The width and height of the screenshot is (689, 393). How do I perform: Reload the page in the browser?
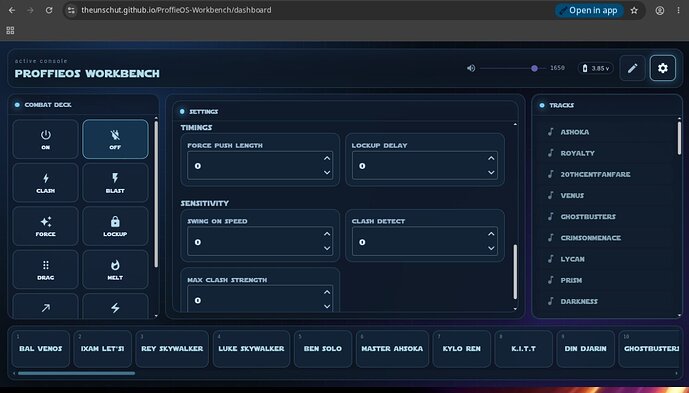click(x=49, y=10)
